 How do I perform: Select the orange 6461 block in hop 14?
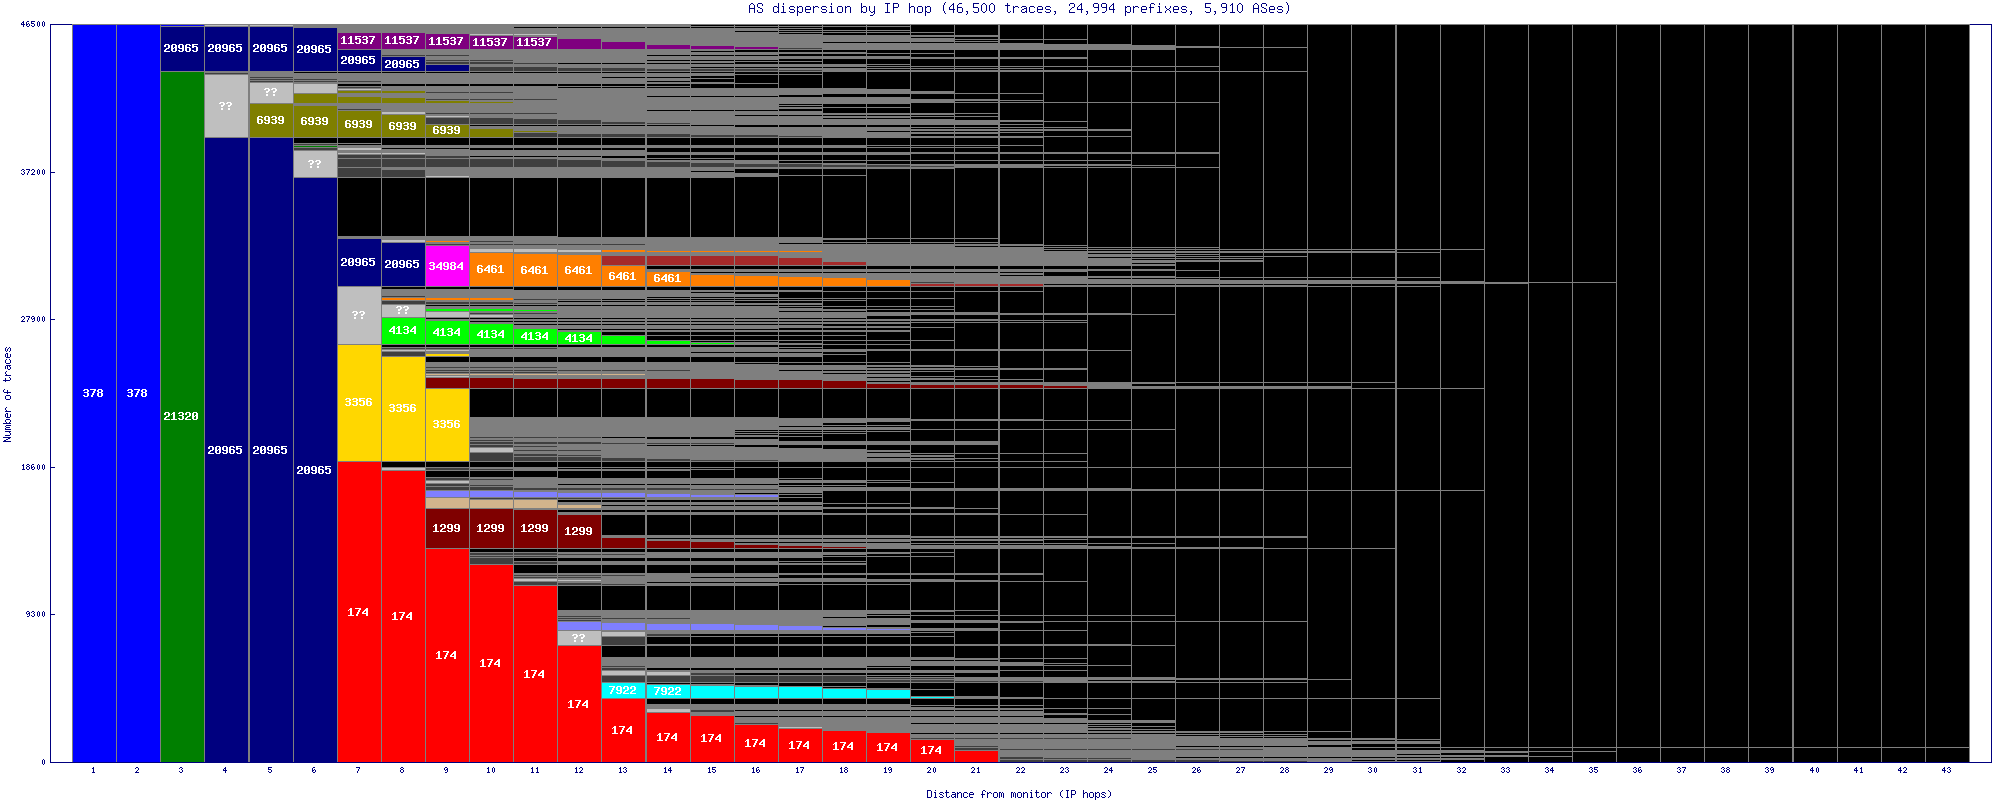[x=666, y=278]
